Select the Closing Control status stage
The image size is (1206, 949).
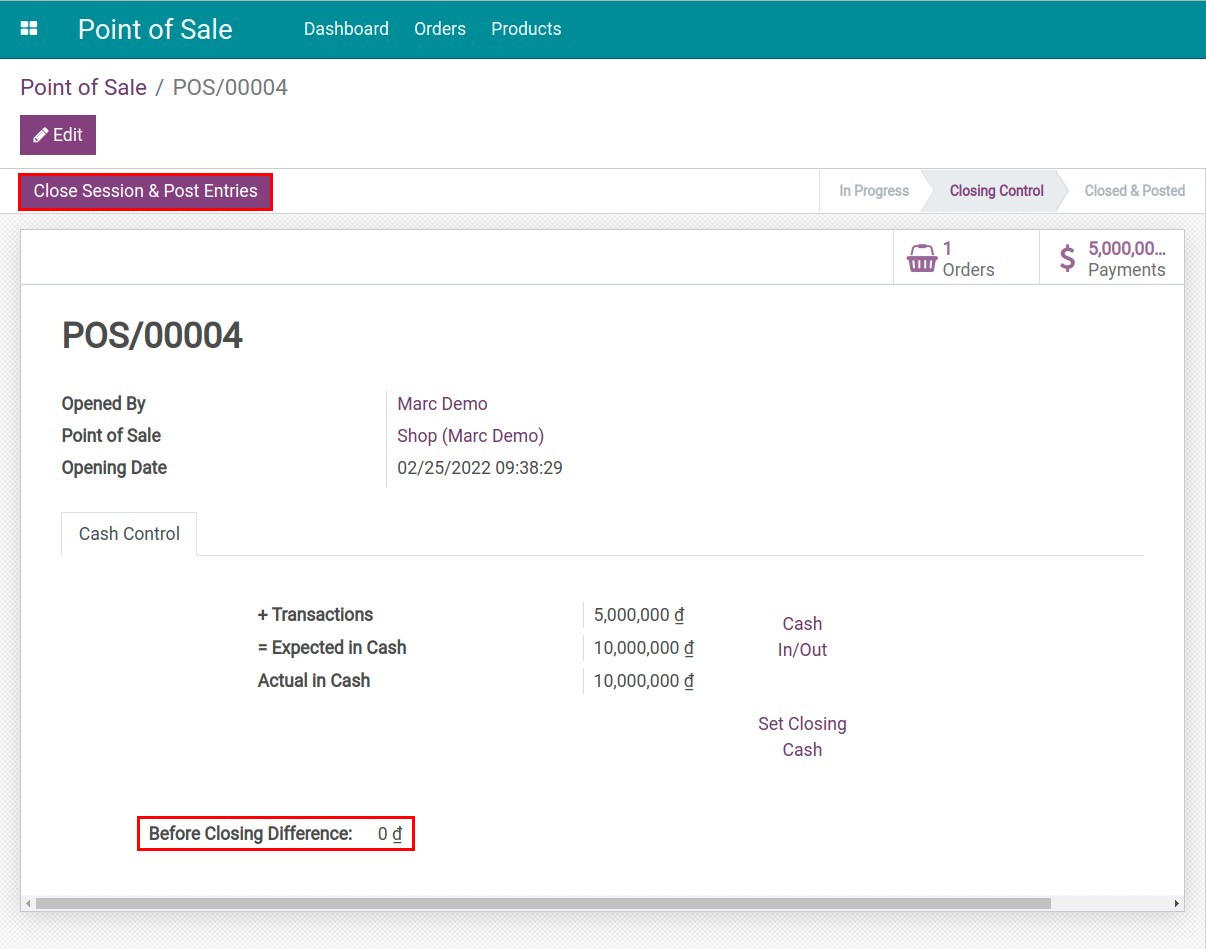tap(996, 191)
